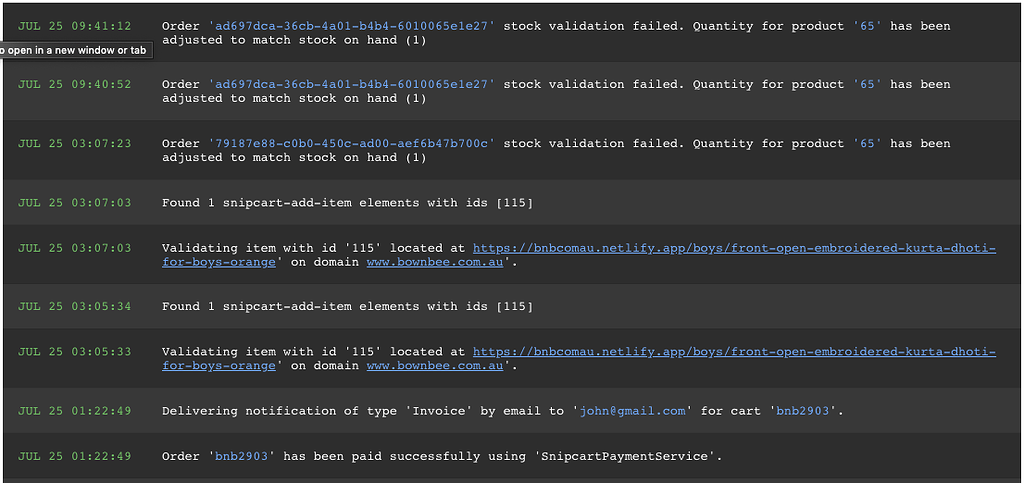Select the 03:05:34 'Found 1 snipcart-add-item' message

(347, 307)
